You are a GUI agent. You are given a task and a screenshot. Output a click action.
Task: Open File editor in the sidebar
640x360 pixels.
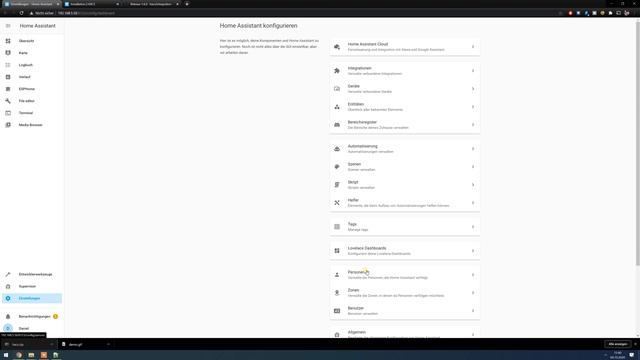click(x=32, y=101)
